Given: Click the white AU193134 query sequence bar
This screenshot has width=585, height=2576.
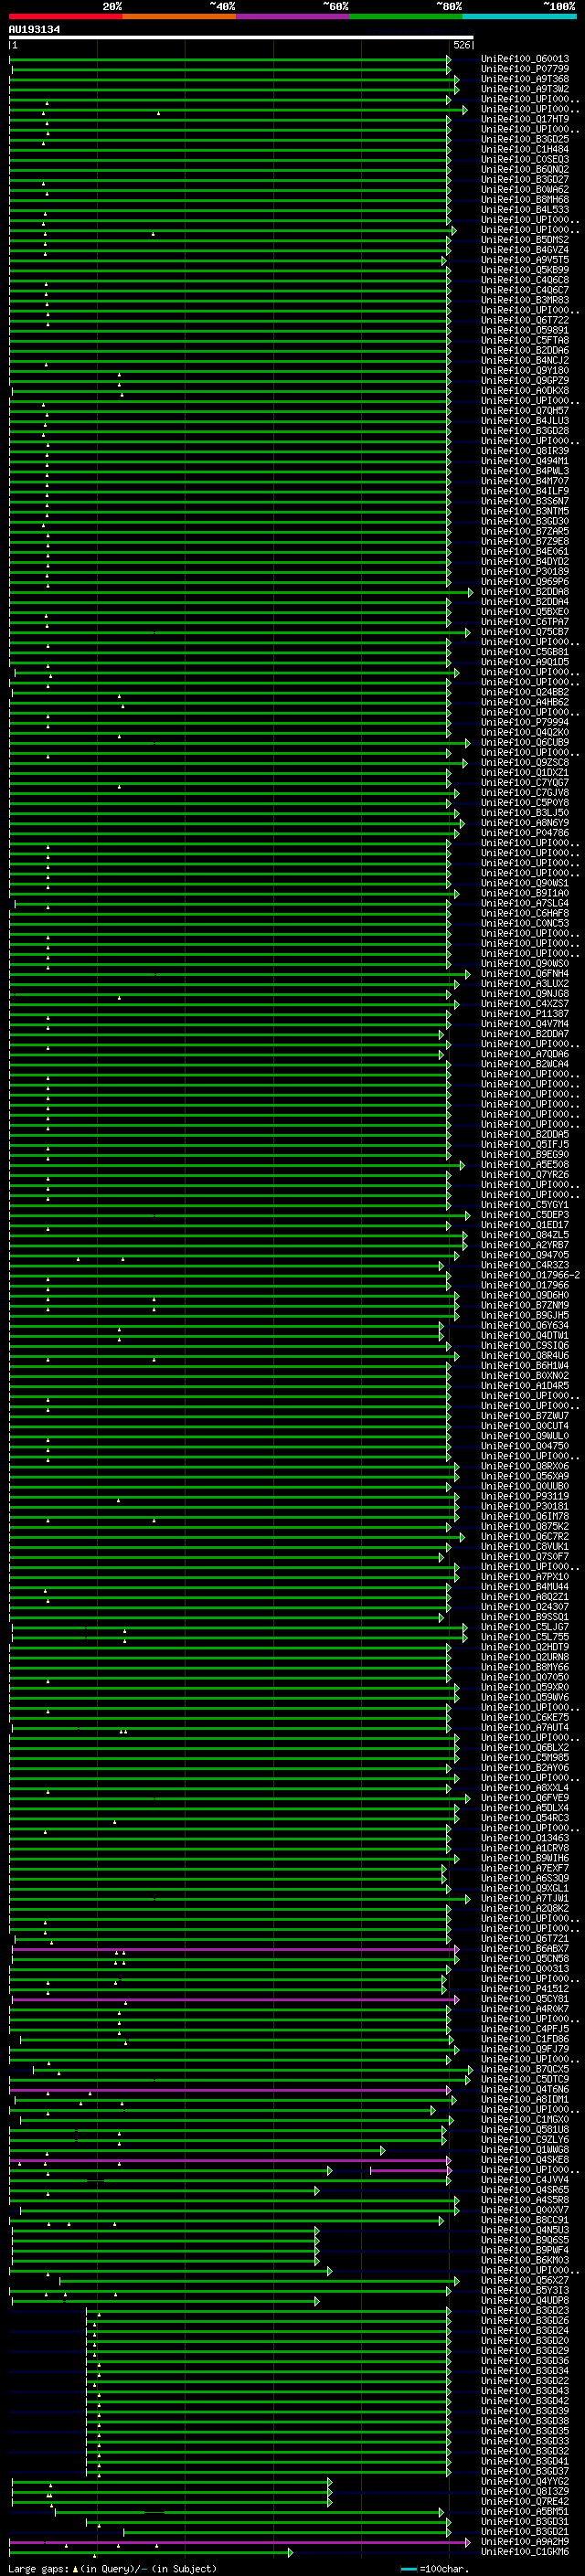Looking at the screenshot, I should 241,37.
